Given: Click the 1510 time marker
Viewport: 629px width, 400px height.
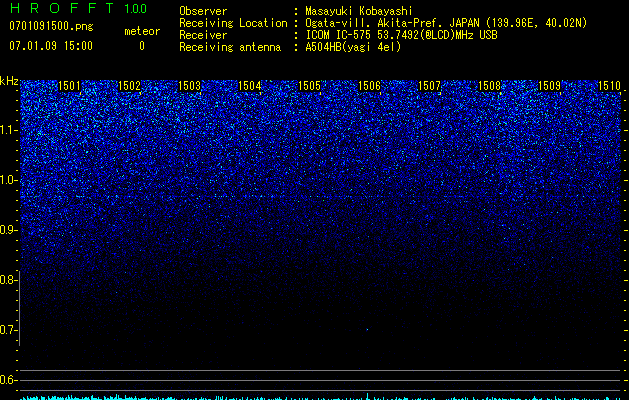Looking at the screenshot, I should (609, 86).
